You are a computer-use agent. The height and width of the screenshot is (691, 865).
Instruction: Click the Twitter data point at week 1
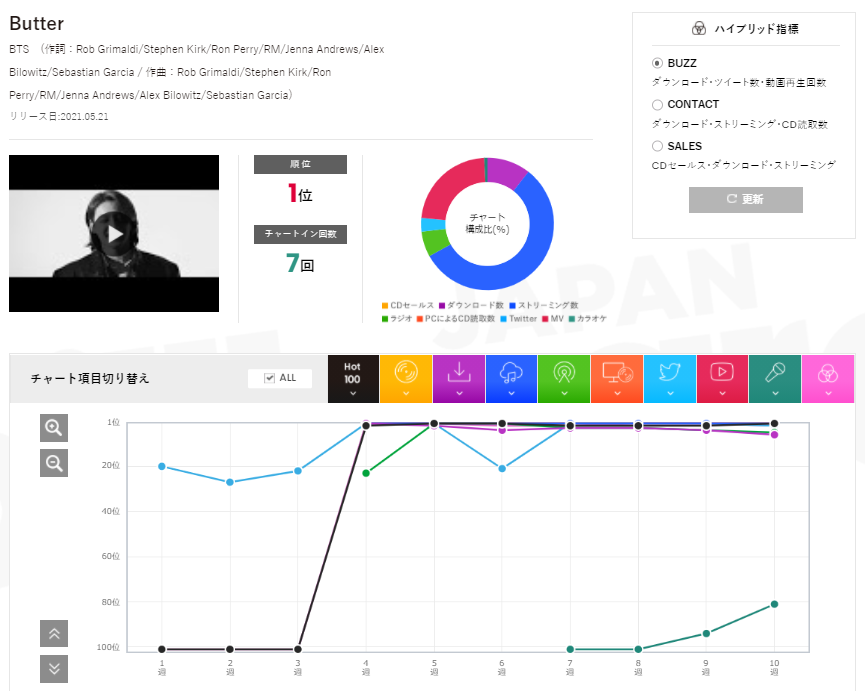[x=162, y=467]
